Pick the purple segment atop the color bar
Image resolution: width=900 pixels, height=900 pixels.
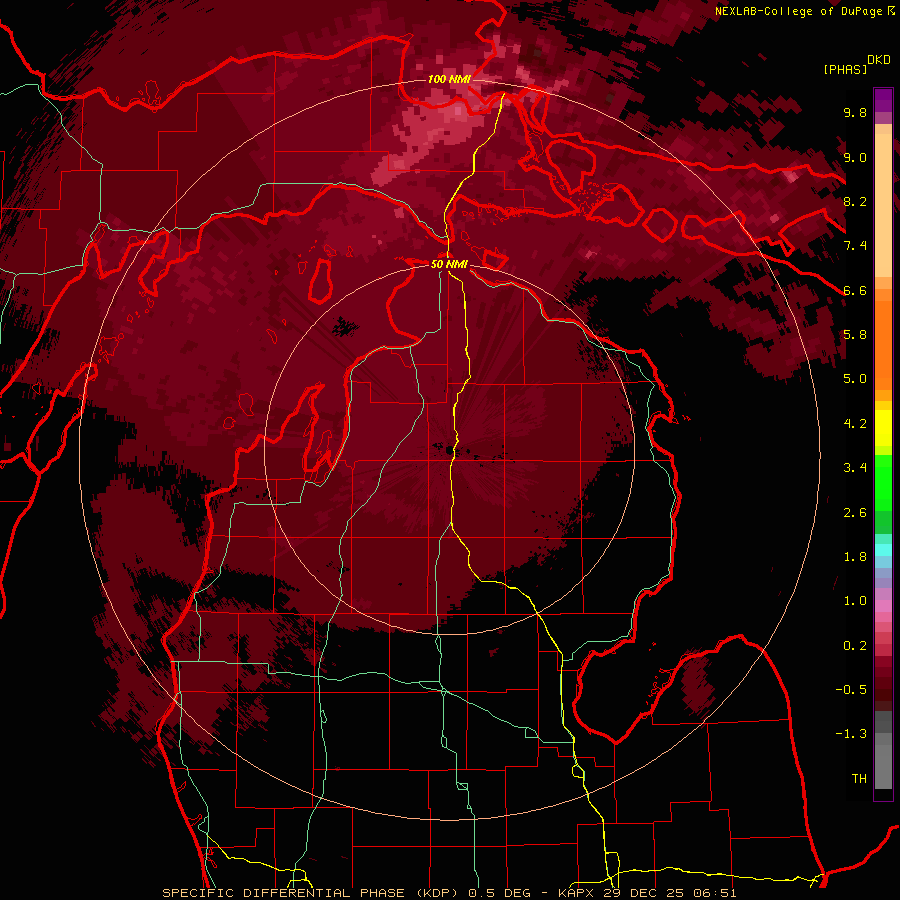pyautogui.click(x=883, y=101)
